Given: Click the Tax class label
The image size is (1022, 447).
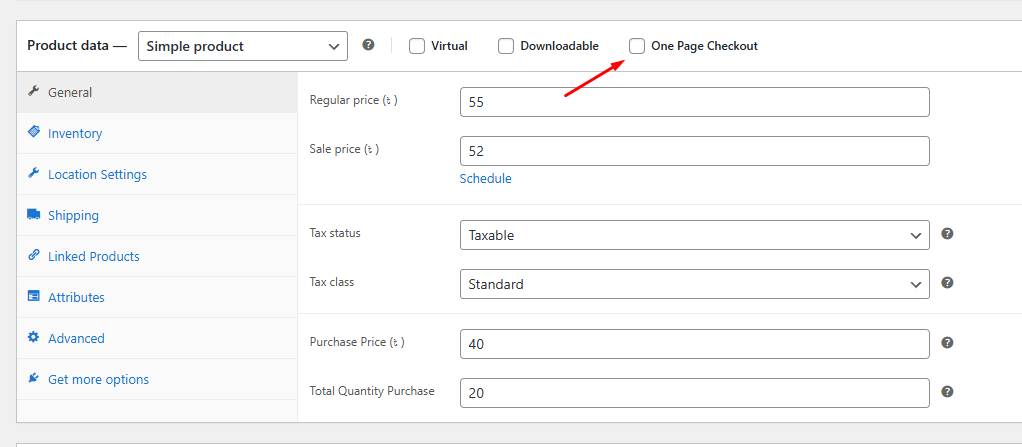Looking at the screenshot, I should pos(332,282).
